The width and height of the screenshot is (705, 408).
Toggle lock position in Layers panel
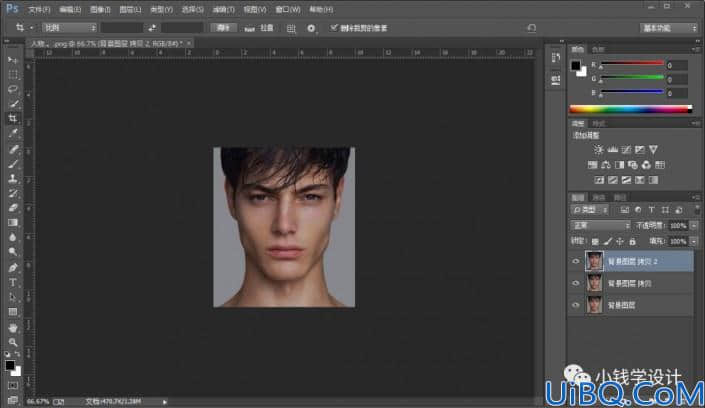[620, 242]
